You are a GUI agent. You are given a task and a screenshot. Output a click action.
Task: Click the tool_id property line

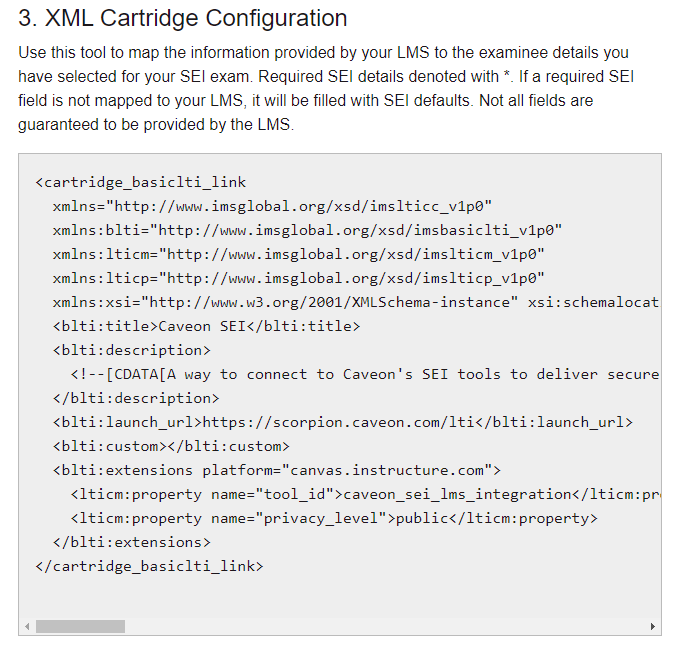point(365,494)
